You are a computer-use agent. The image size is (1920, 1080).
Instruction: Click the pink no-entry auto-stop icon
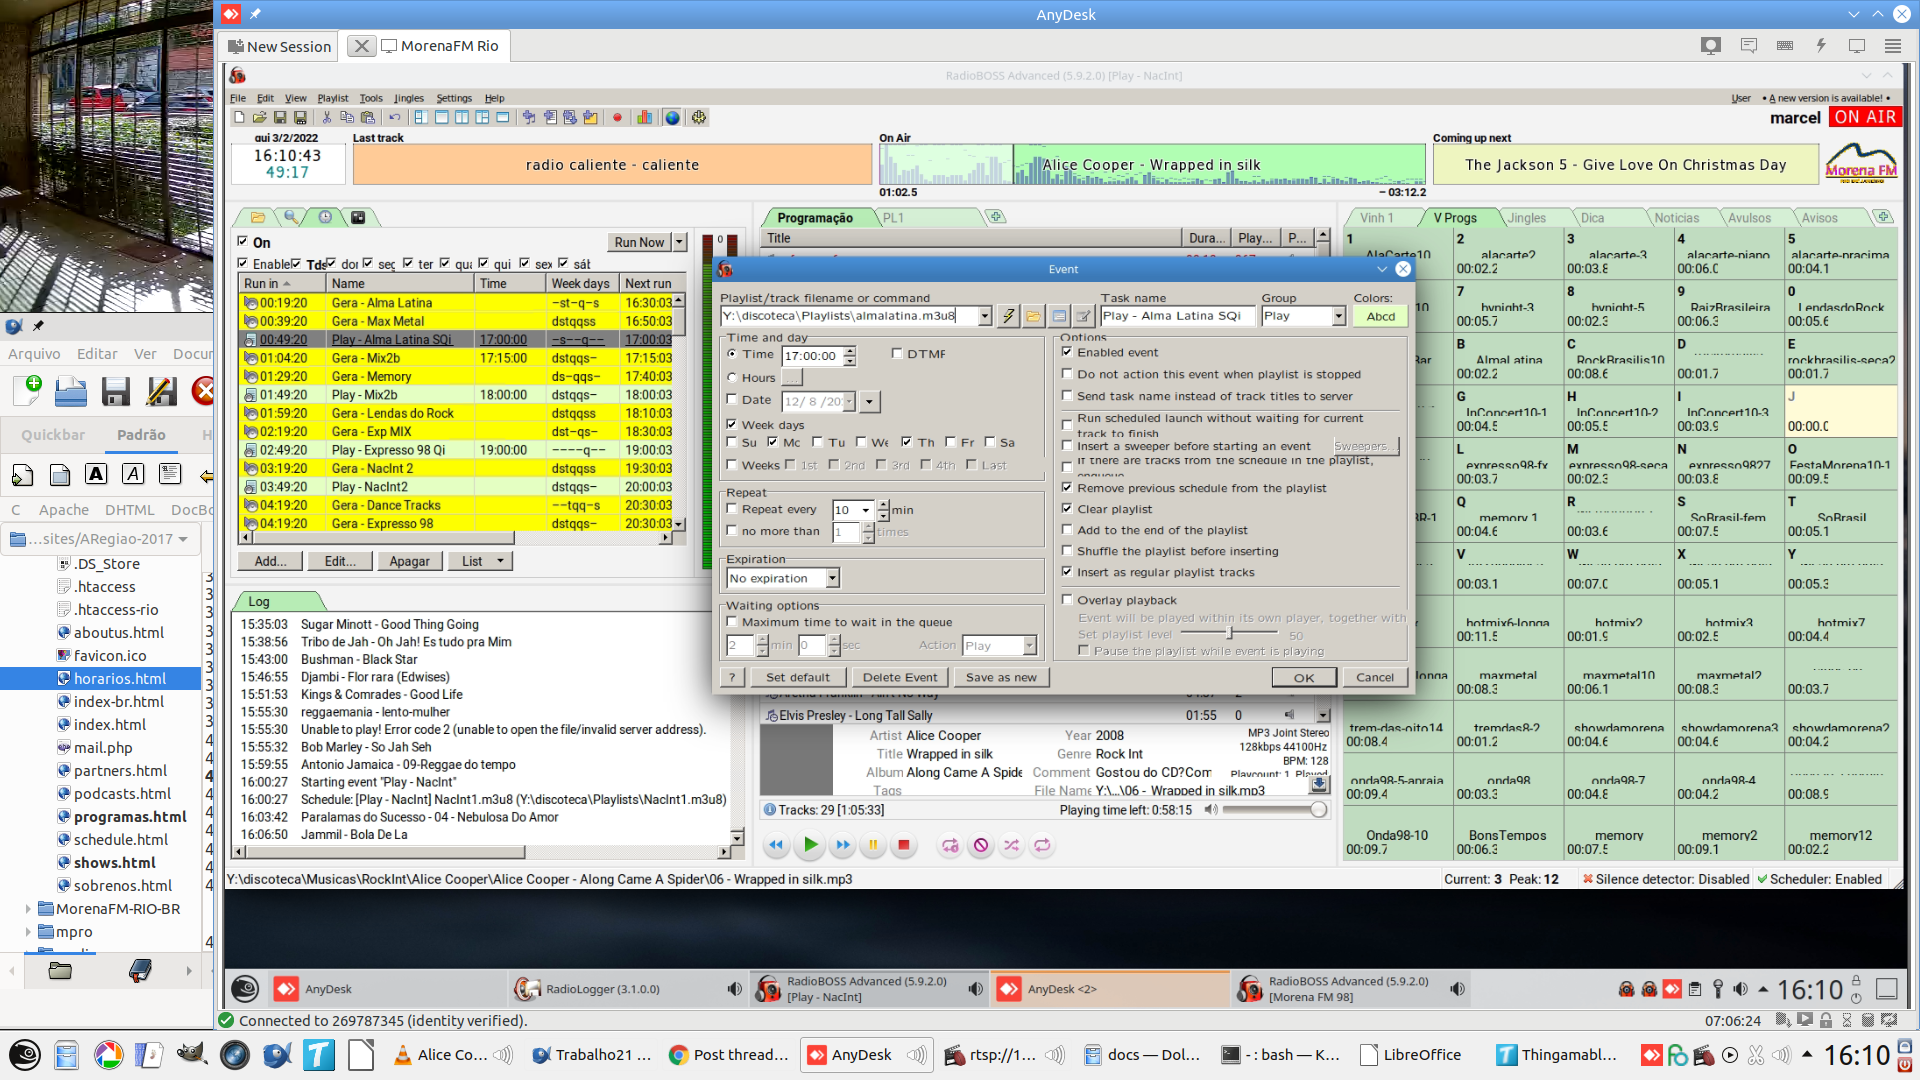click(x=981, y=845)
